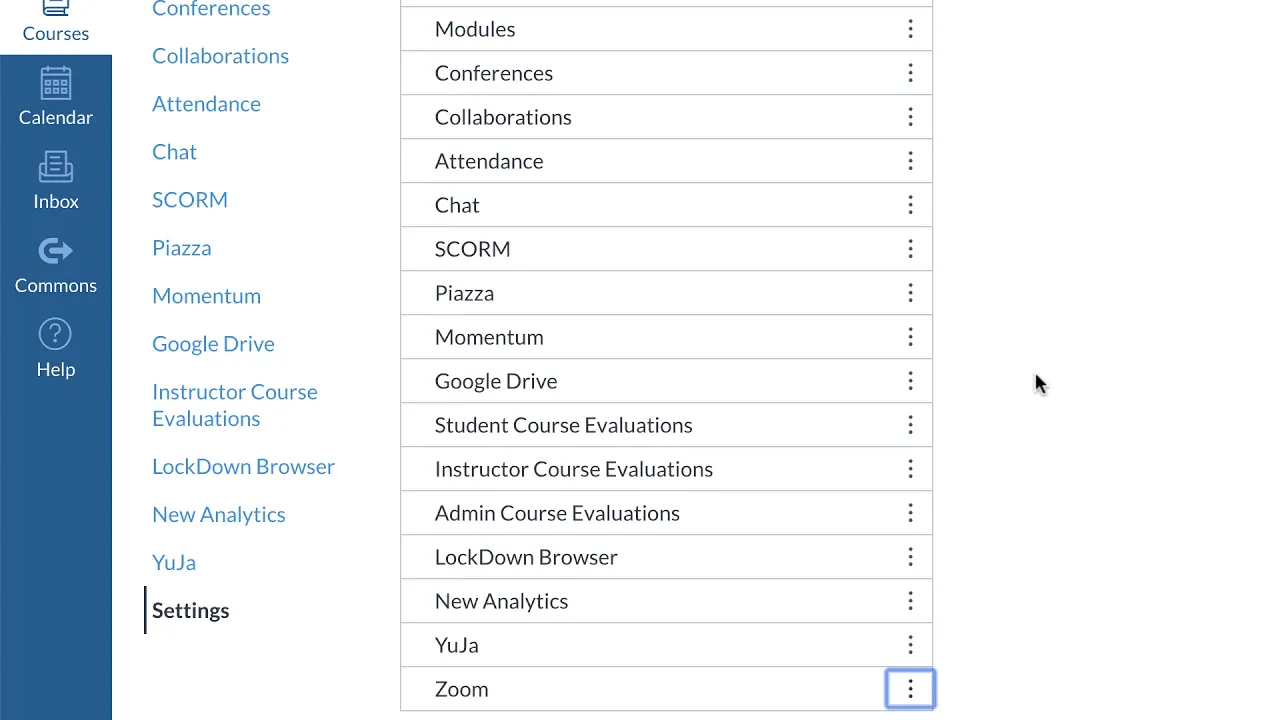Open New Analytics in course navigation
This screenshot has height=720, width=1280.
click(x=218, y=514)
